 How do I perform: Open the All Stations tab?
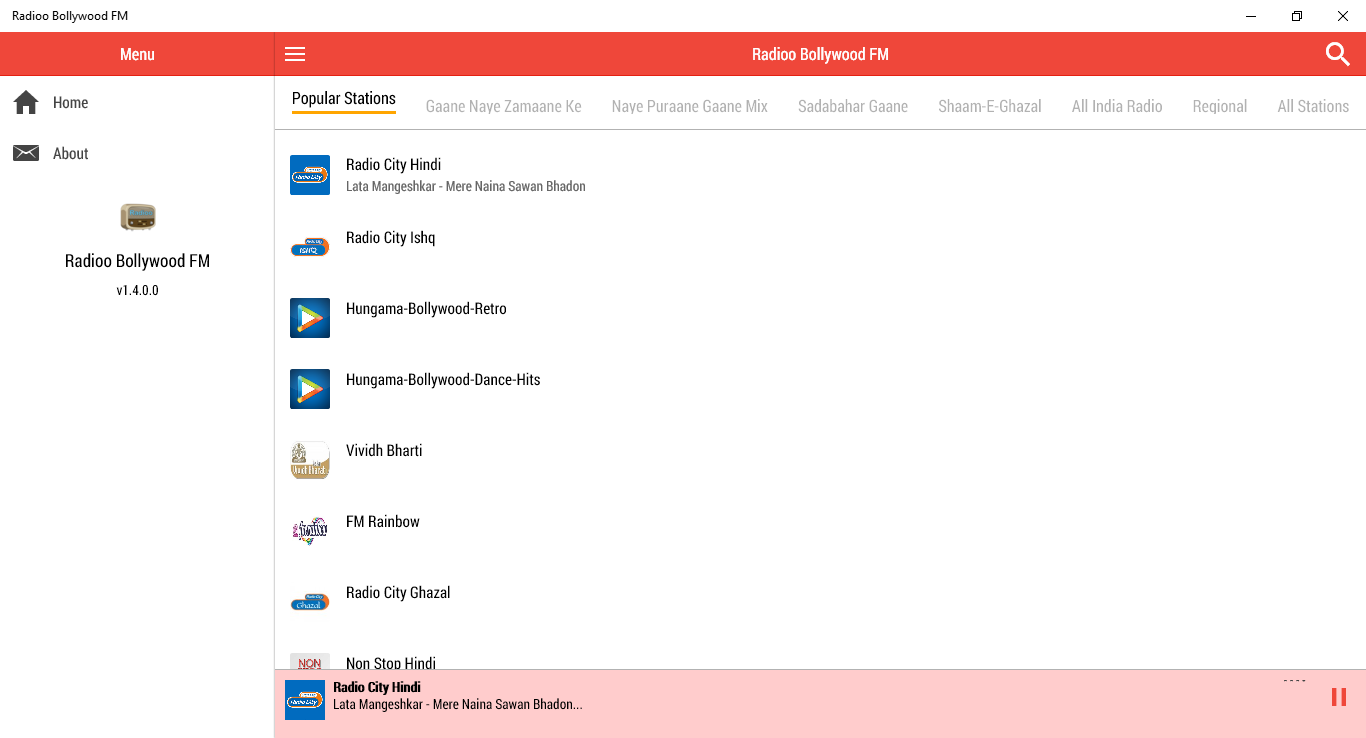point(1313,106)
